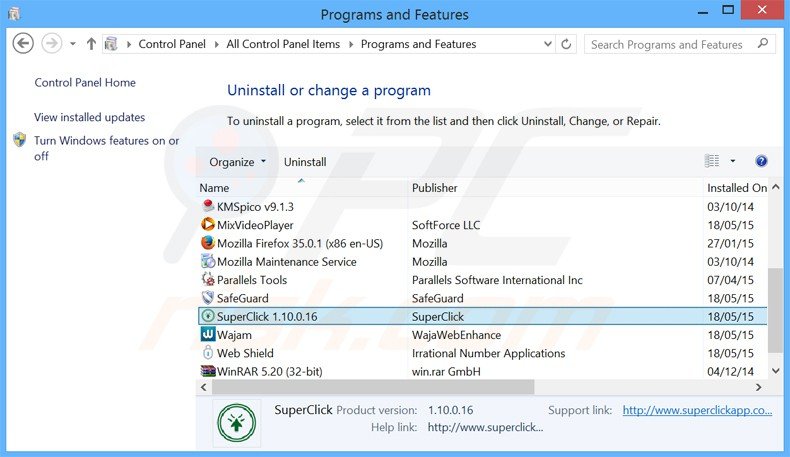Select the SuperClick 1.10.0.16 name
790x457 pixels.
click(267, 316)
